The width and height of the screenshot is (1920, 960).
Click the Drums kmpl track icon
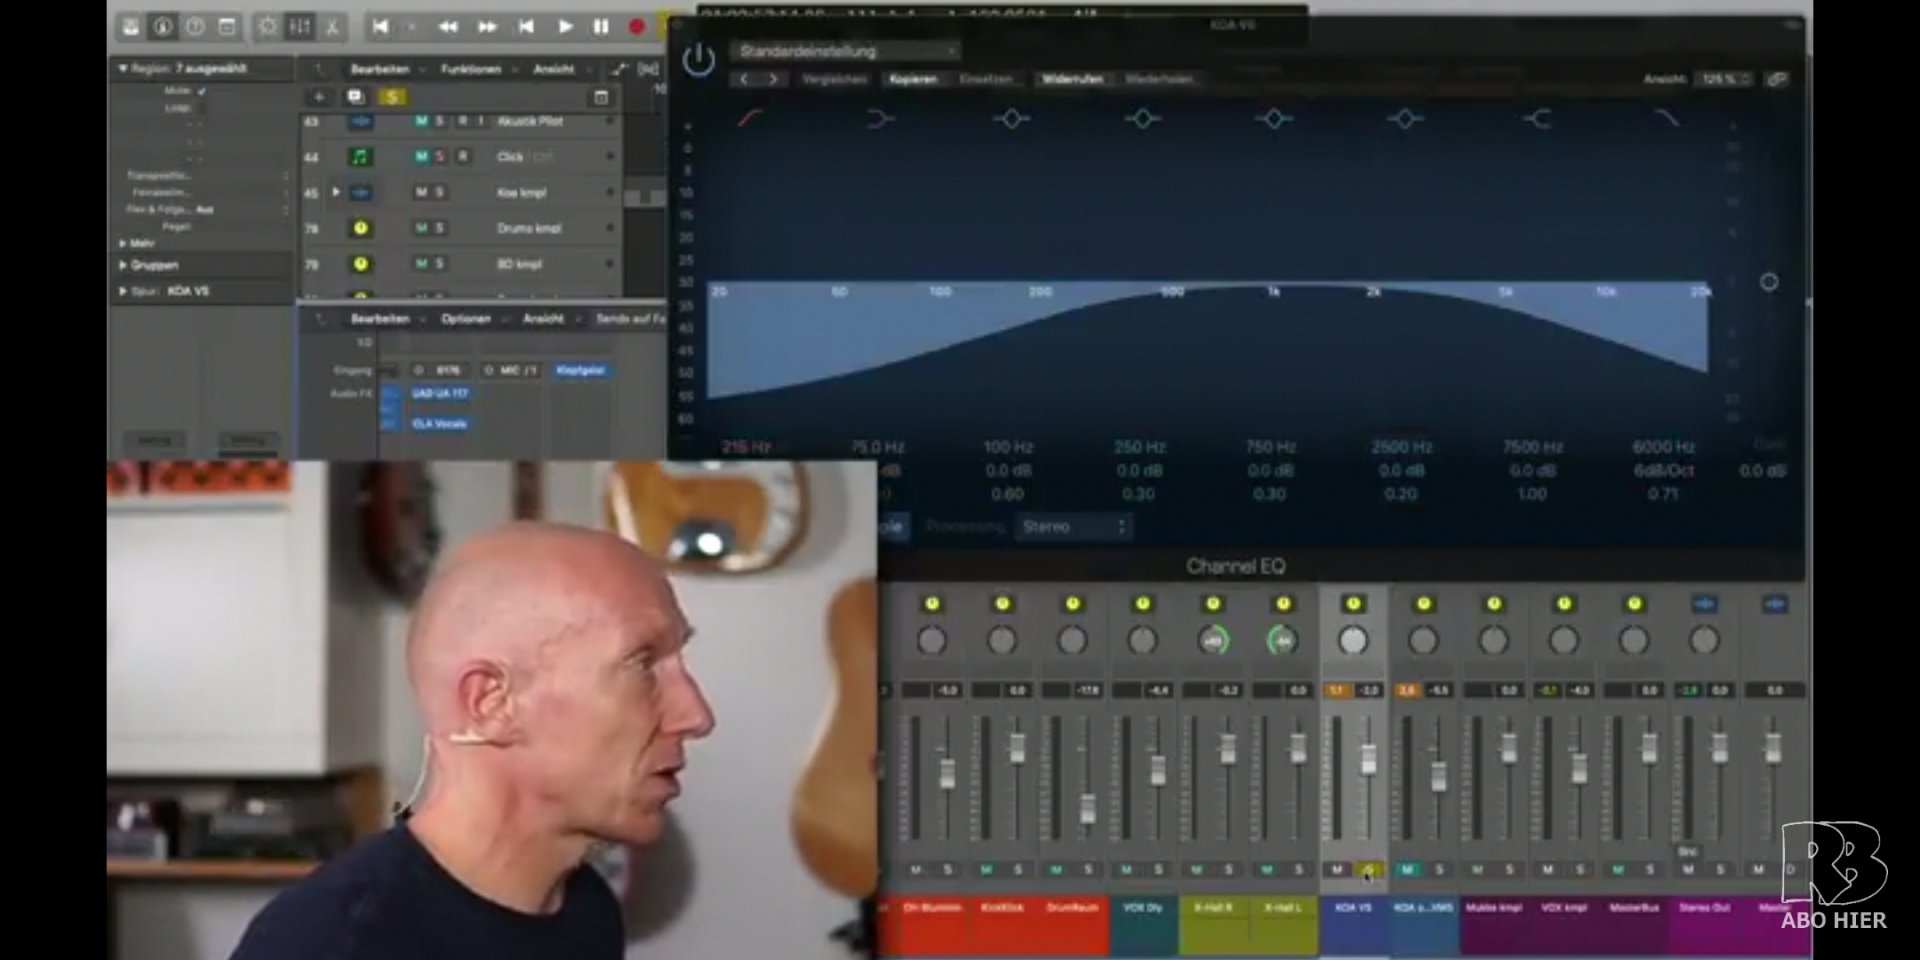(361, 228)
